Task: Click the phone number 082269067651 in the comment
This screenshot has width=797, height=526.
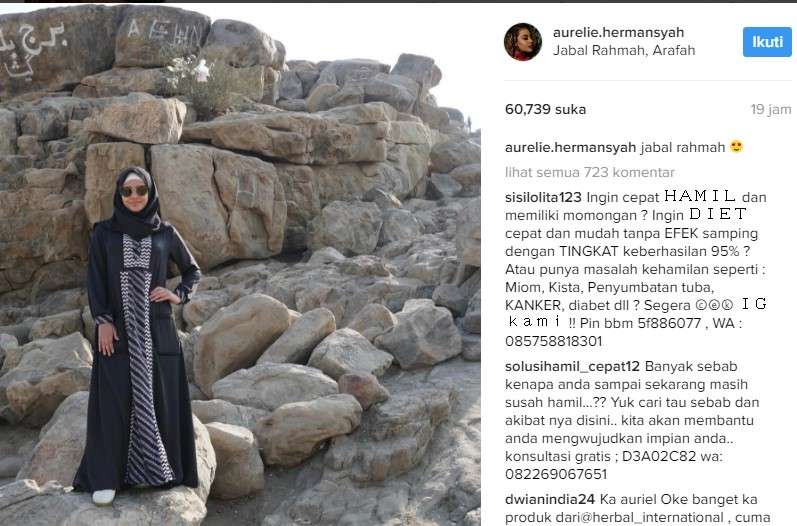Action: coord(556,475)
